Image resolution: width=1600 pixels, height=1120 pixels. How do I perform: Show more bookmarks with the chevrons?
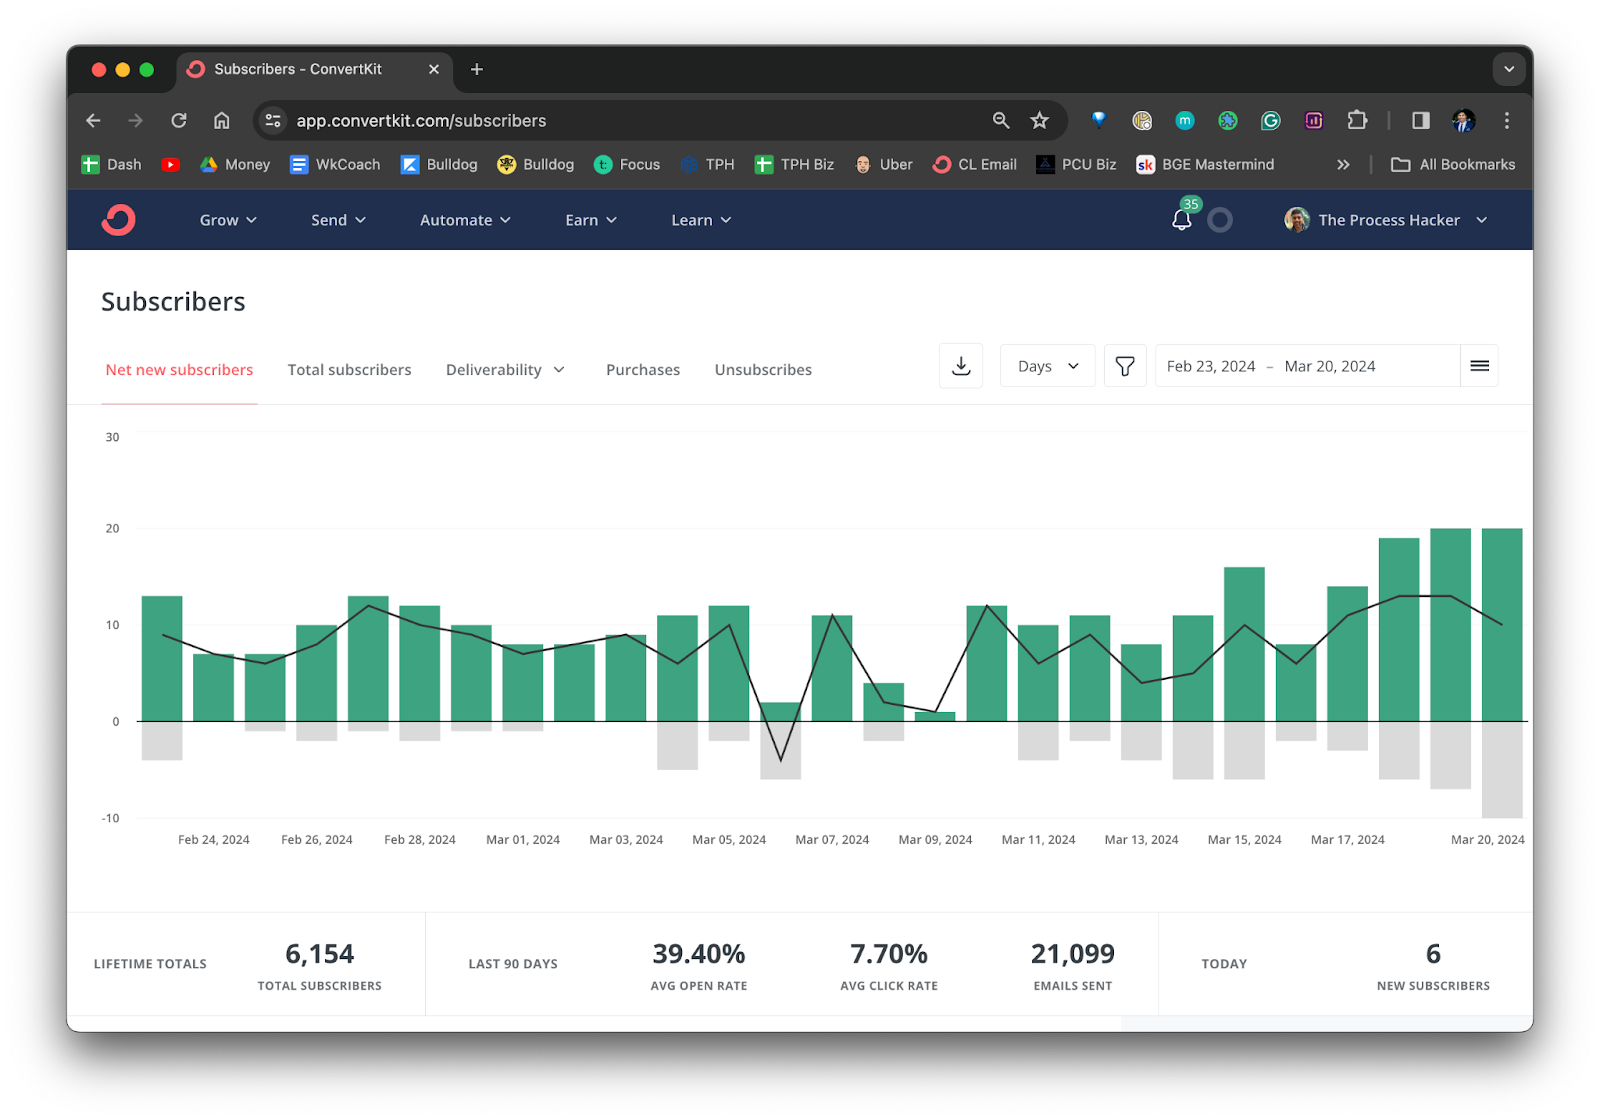coord(1343,165)
